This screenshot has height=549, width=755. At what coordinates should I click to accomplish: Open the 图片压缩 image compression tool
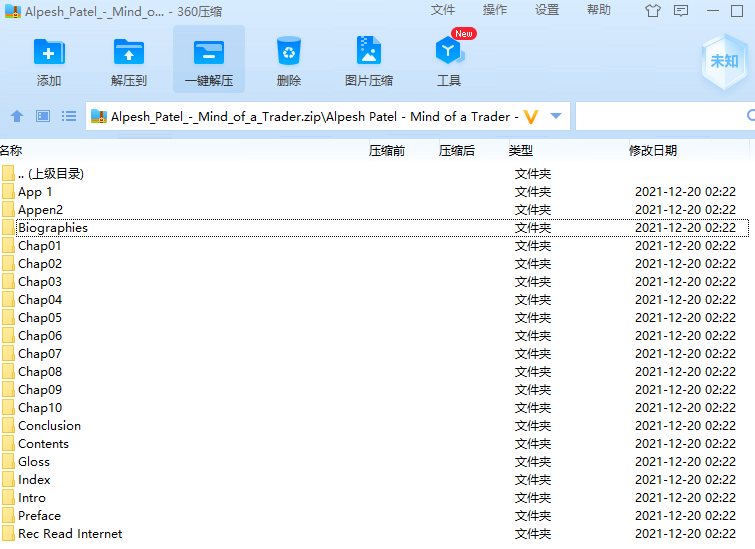[368, 51]
